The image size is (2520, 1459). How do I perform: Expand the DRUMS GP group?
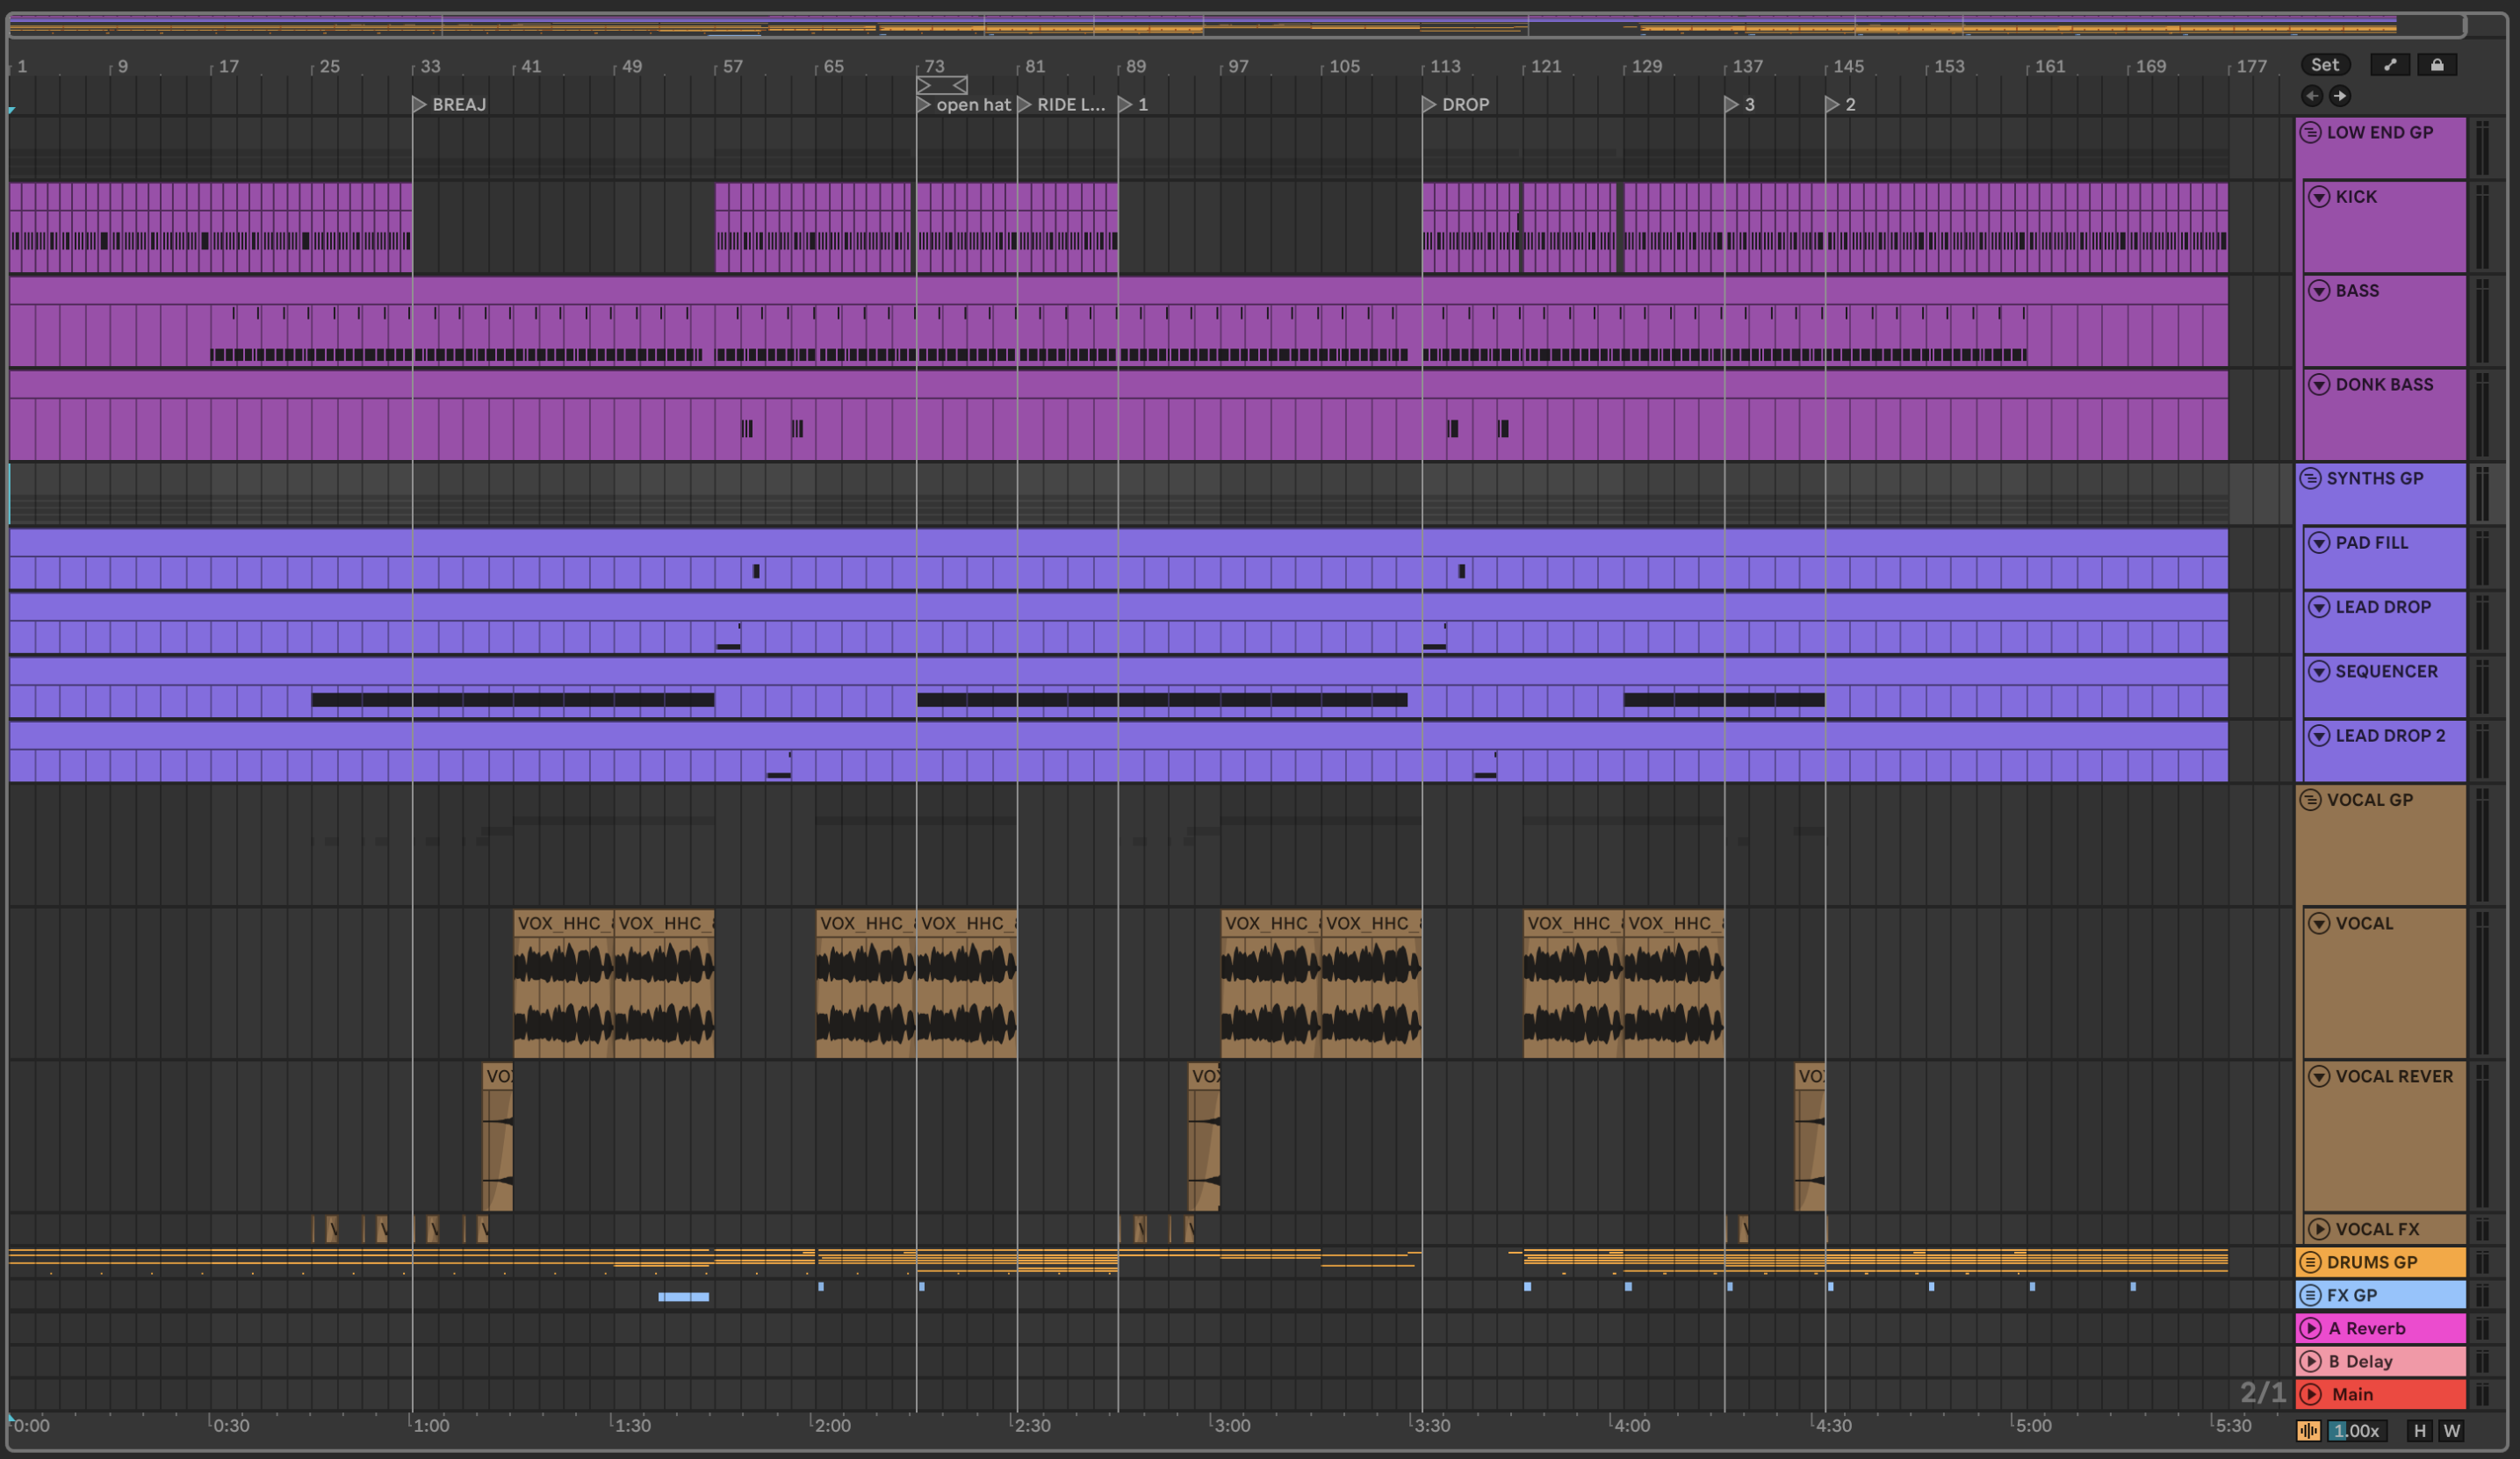tap(2310, 1262)
